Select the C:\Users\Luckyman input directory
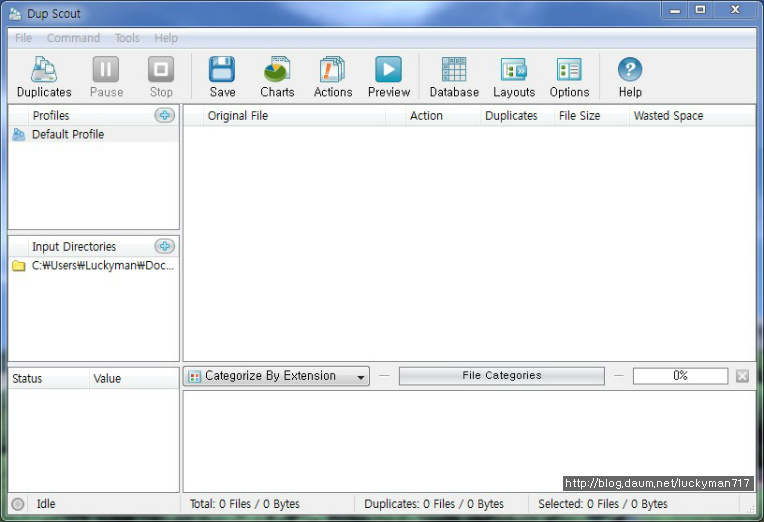764x522 pixels. click(95, 266)
